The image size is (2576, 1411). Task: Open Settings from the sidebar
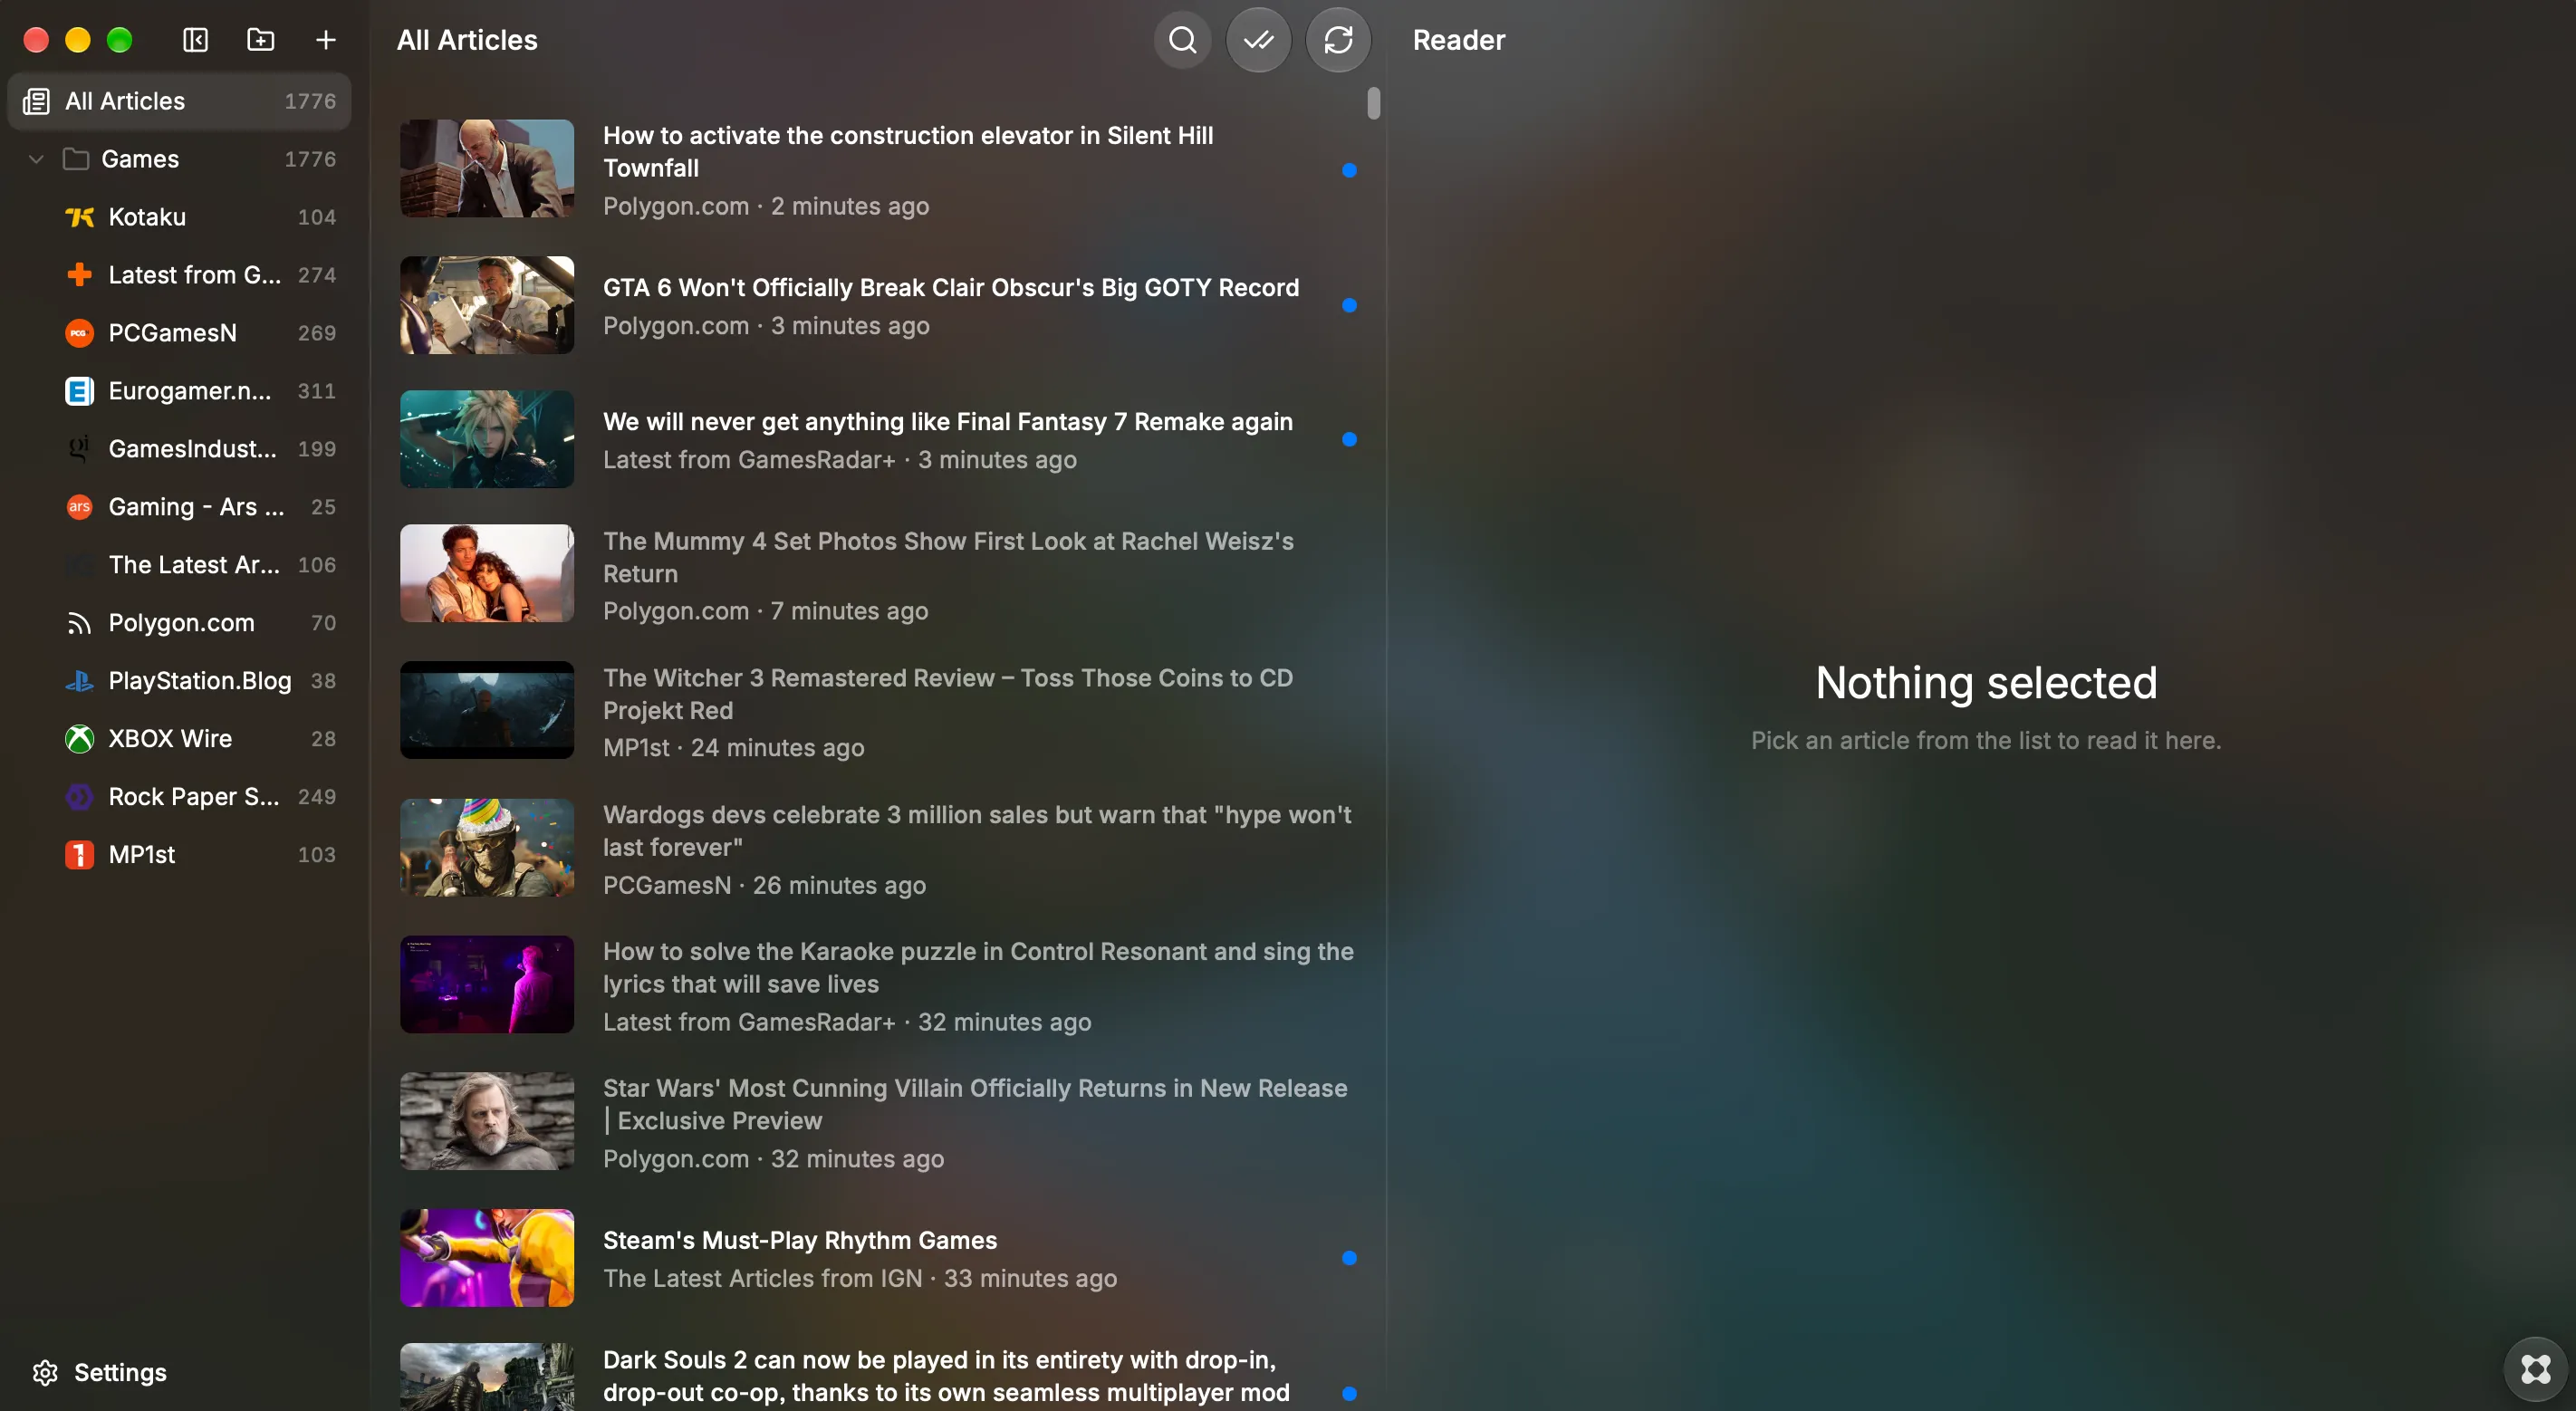pyautogui.click(x=99, y=1372)
